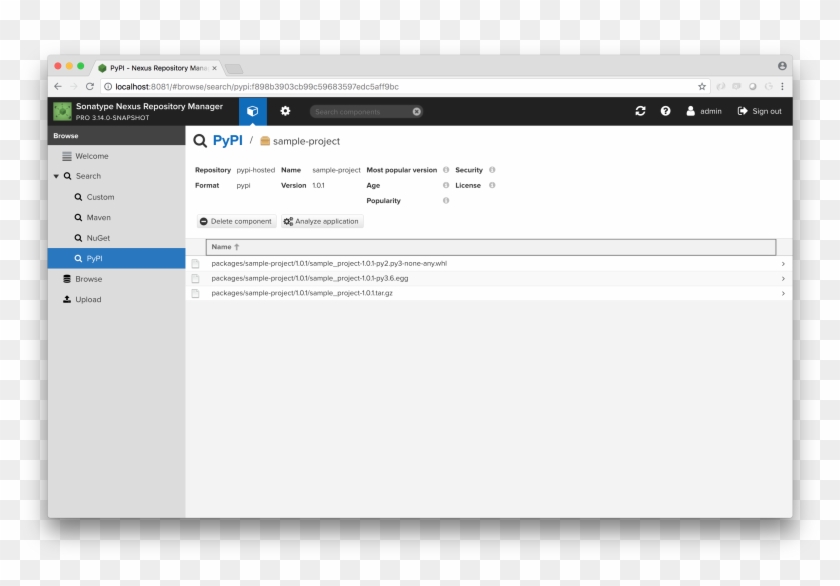Expand the tar.gz package row chevron
This screenshot has height=586, width=840.
[x=783, y=293]
